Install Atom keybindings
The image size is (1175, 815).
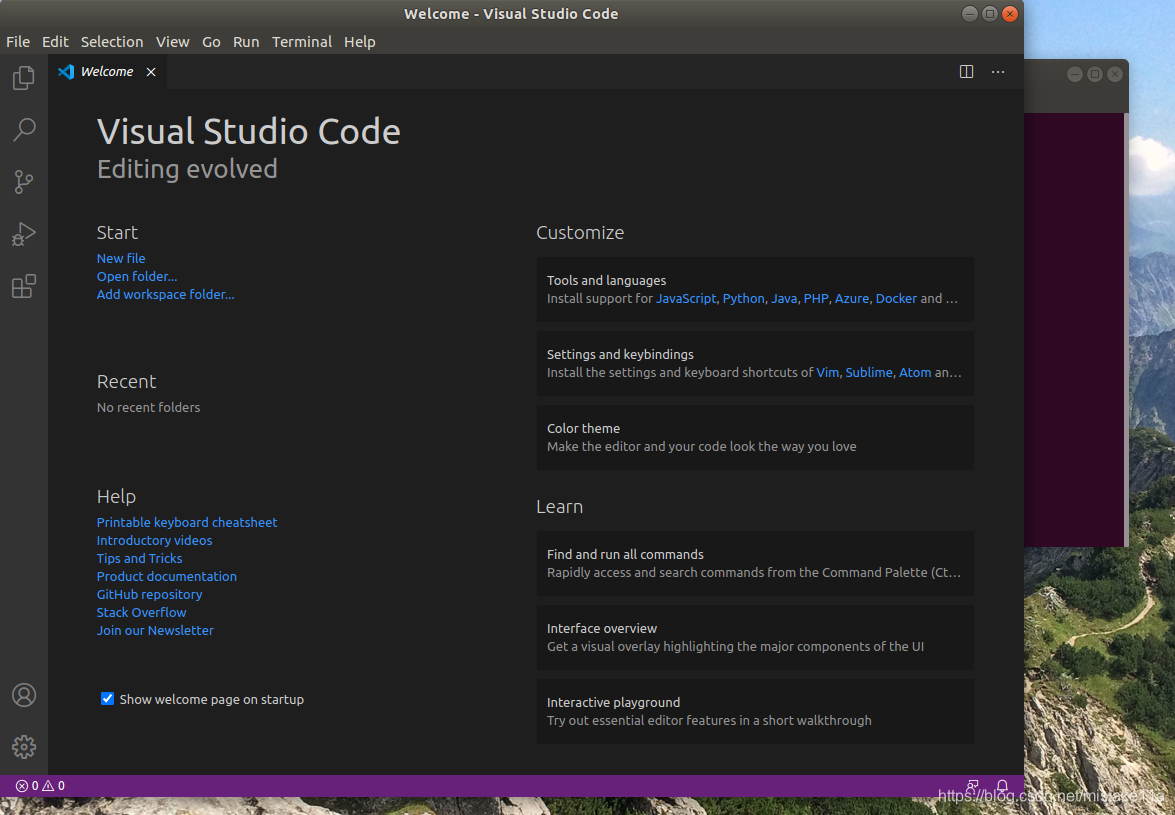[915, 372]
